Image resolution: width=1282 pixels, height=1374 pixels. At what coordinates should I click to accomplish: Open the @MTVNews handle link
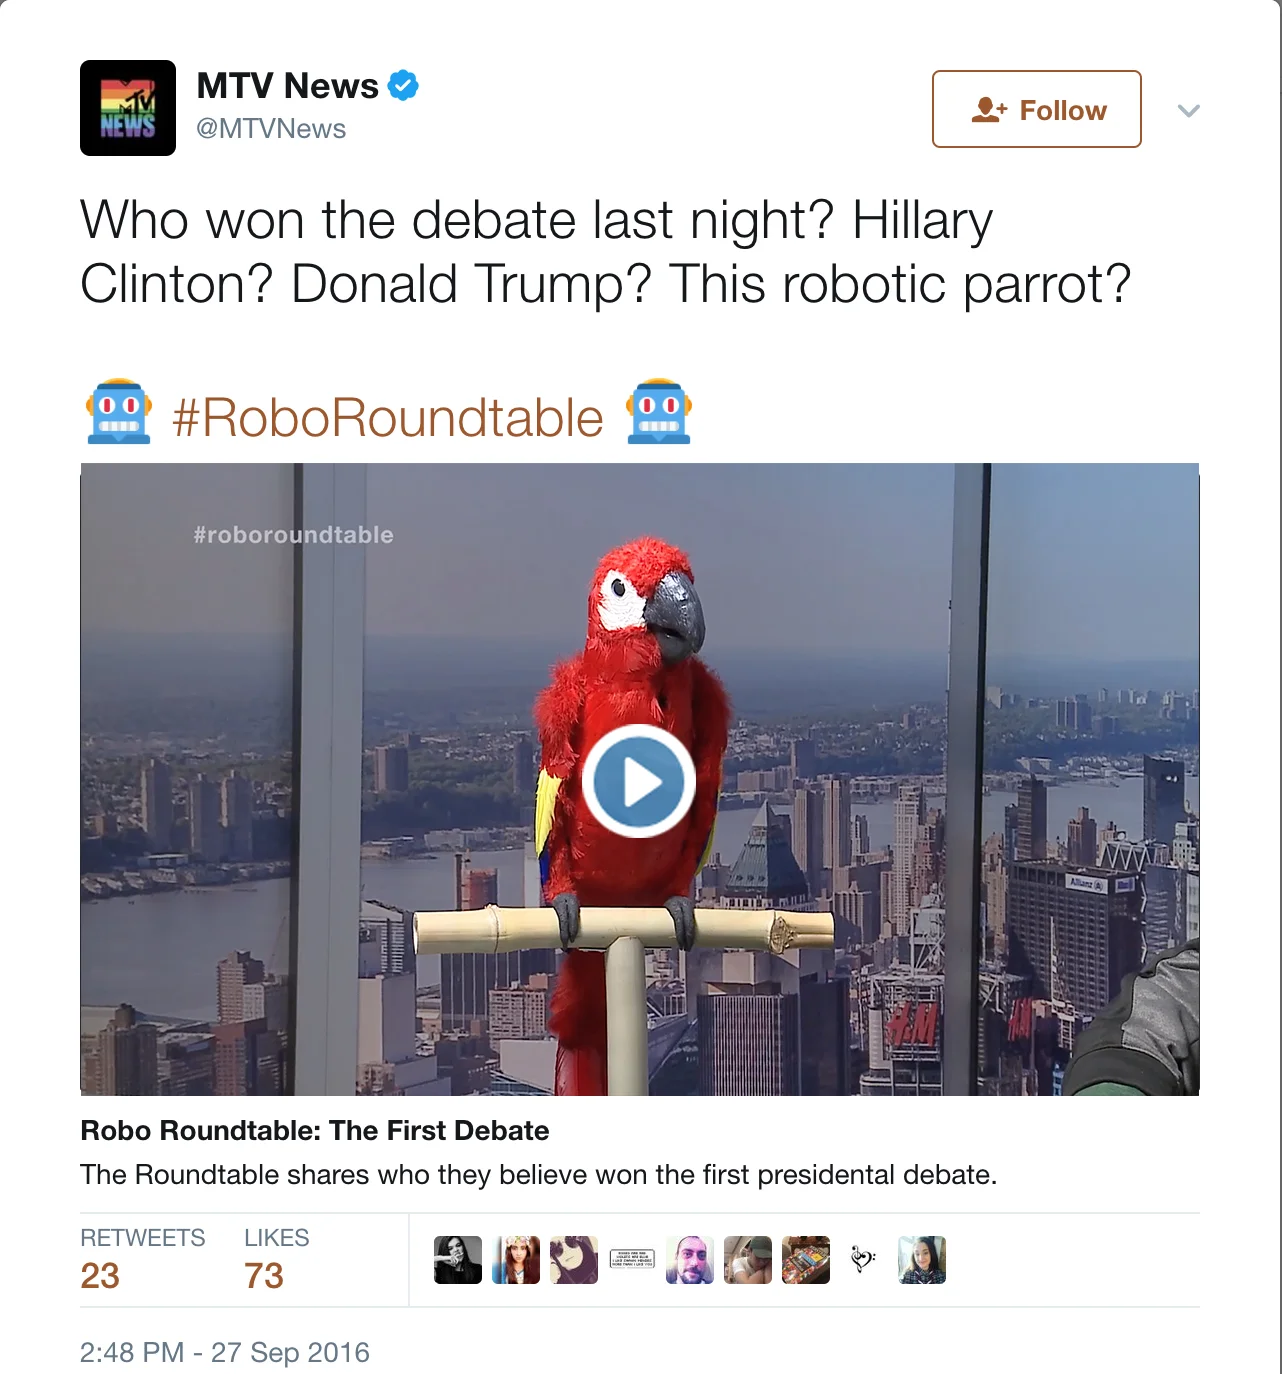pyautogui.click(x=271, y=129)
